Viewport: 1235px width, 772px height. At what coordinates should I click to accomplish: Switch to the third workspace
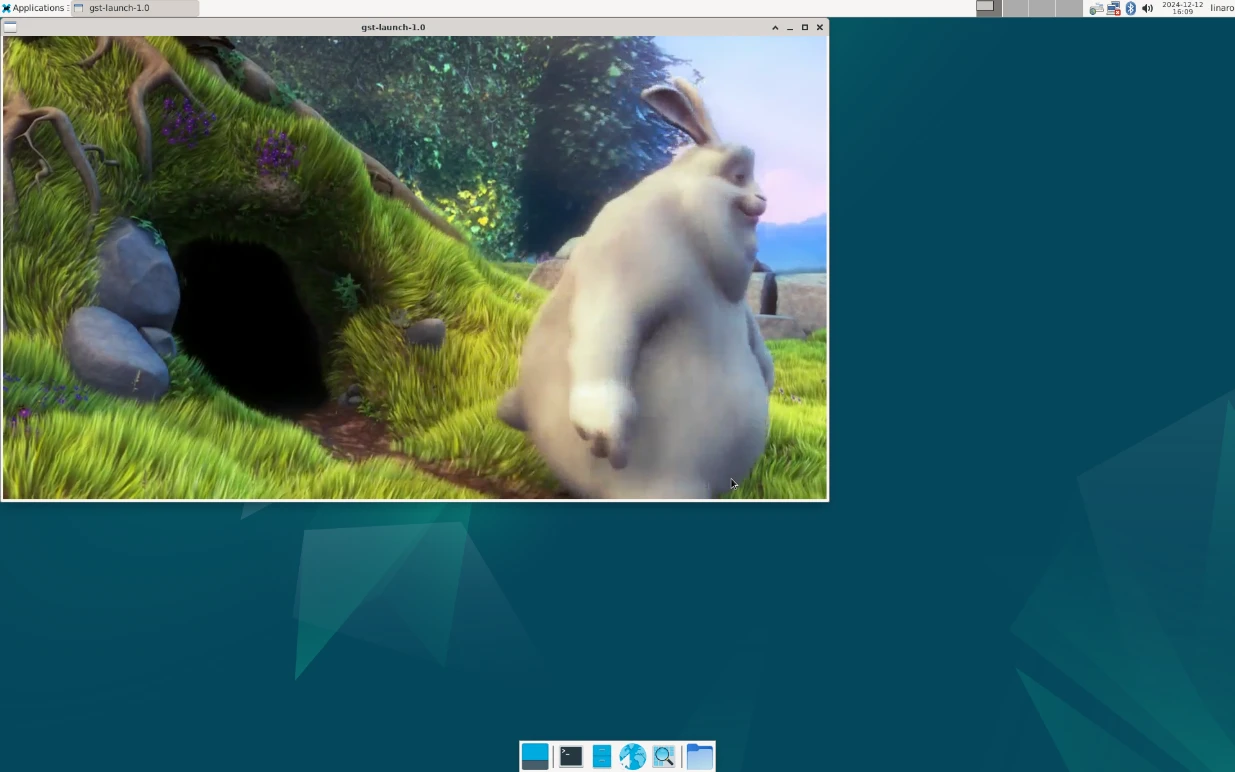click(1042, 8)
